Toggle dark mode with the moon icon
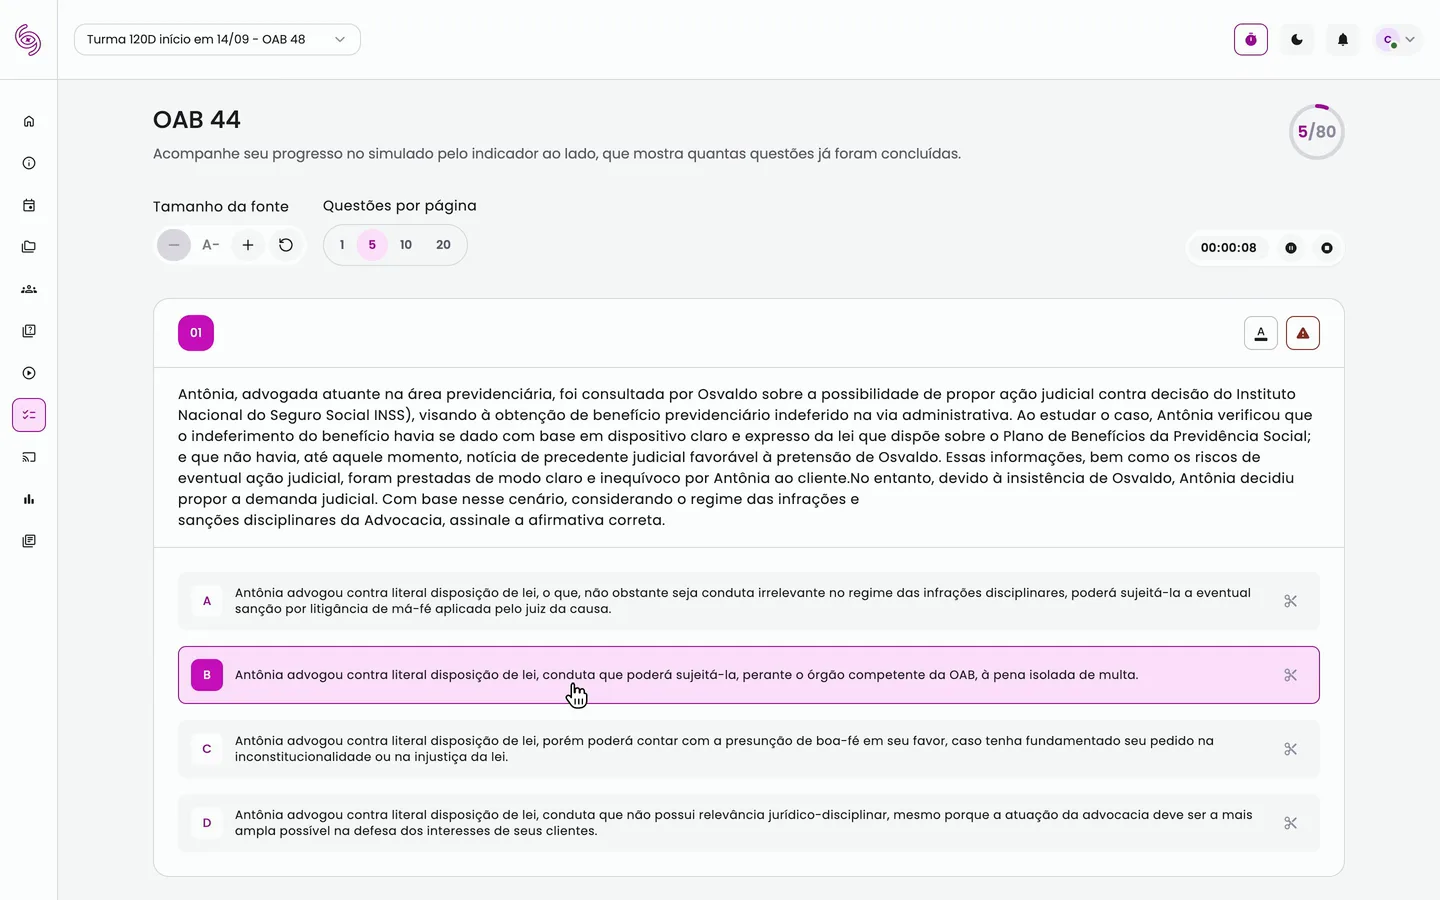This screenshot has width=1440, height=900. (x=1297, y=39)
